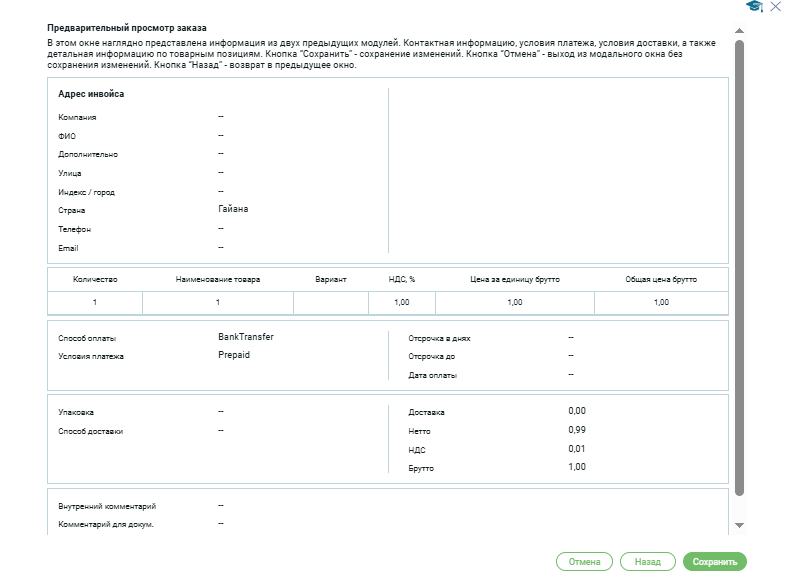
Task: Click the BankTransfer payment method value
Action: (245, 337)
